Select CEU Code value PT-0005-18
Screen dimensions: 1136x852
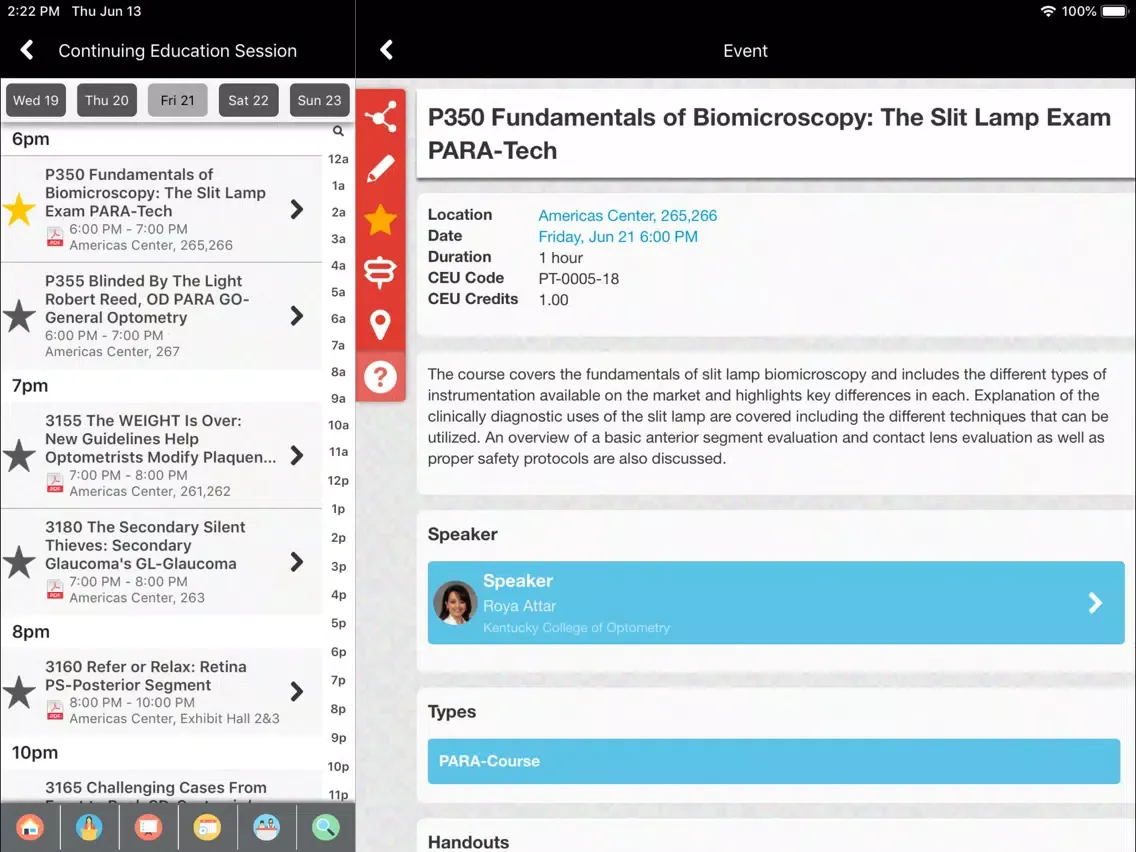coord(579,279)
